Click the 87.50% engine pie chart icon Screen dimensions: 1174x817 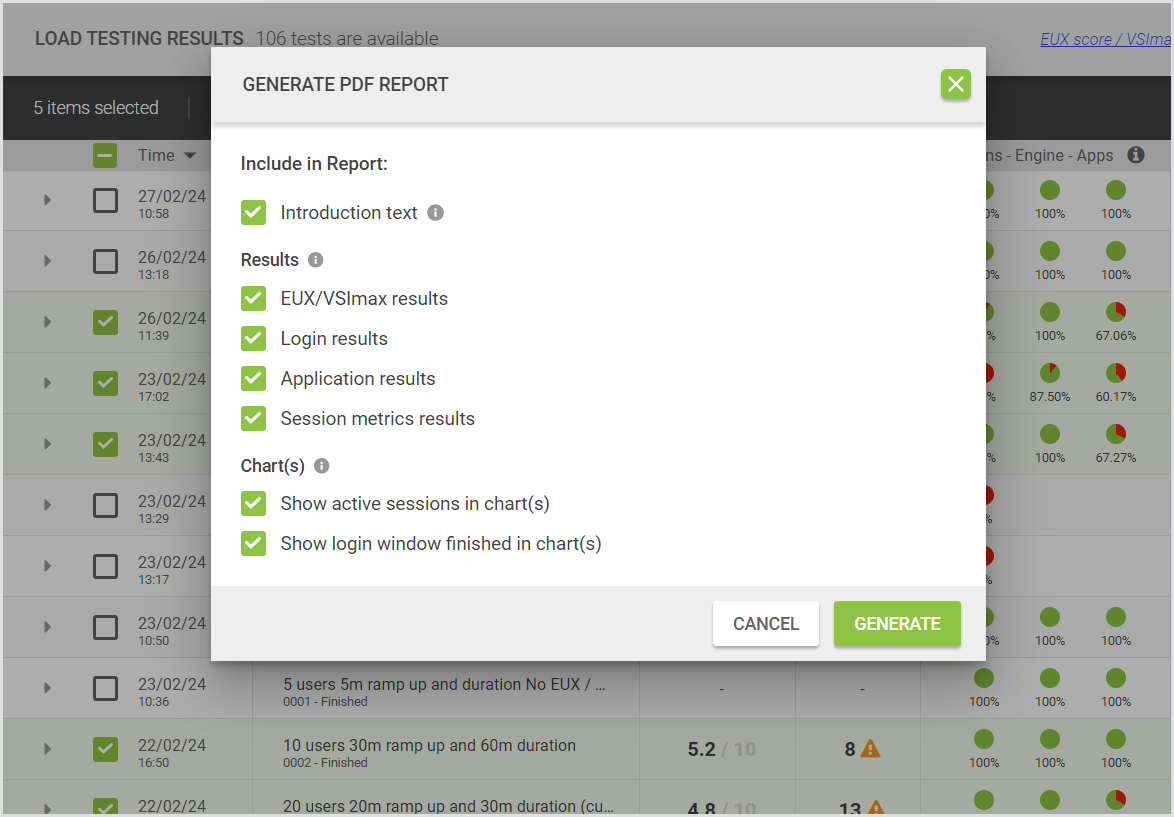point(1050,373)
